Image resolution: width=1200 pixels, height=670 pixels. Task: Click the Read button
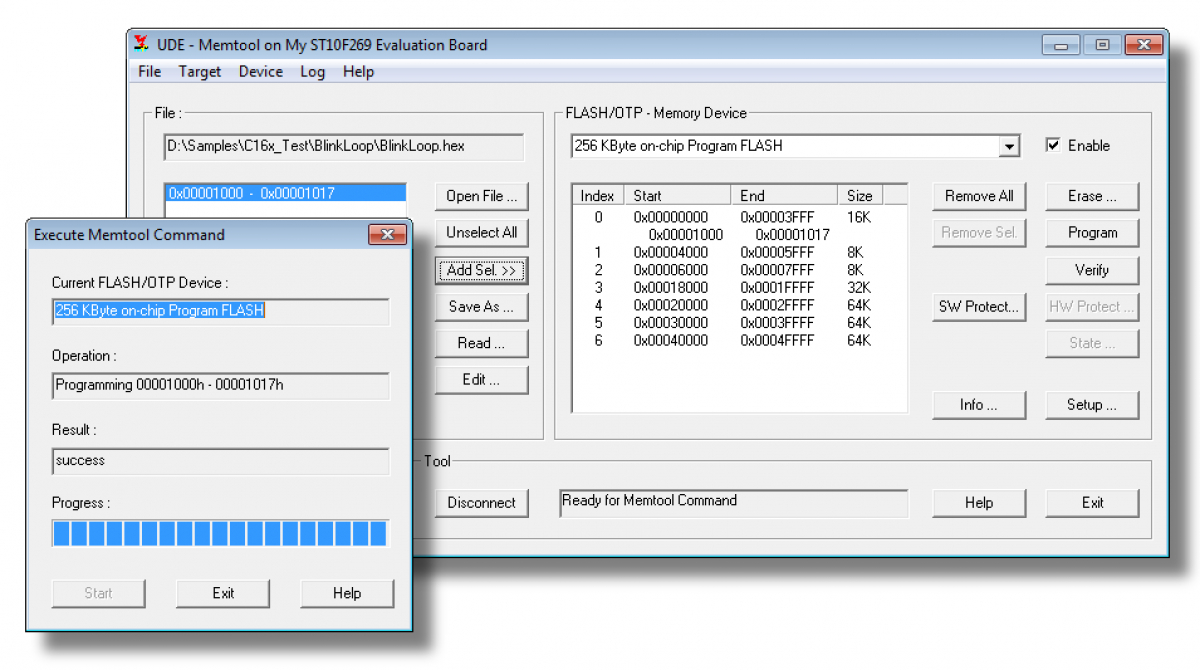coord(481,343)
